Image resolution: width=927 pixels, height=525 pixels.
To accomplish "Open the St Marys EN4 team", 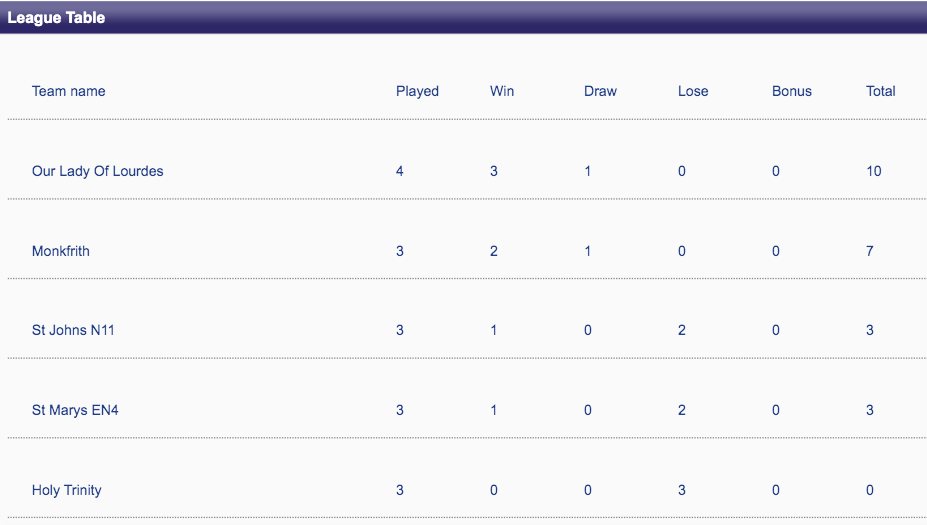I will tap(75, 410).
